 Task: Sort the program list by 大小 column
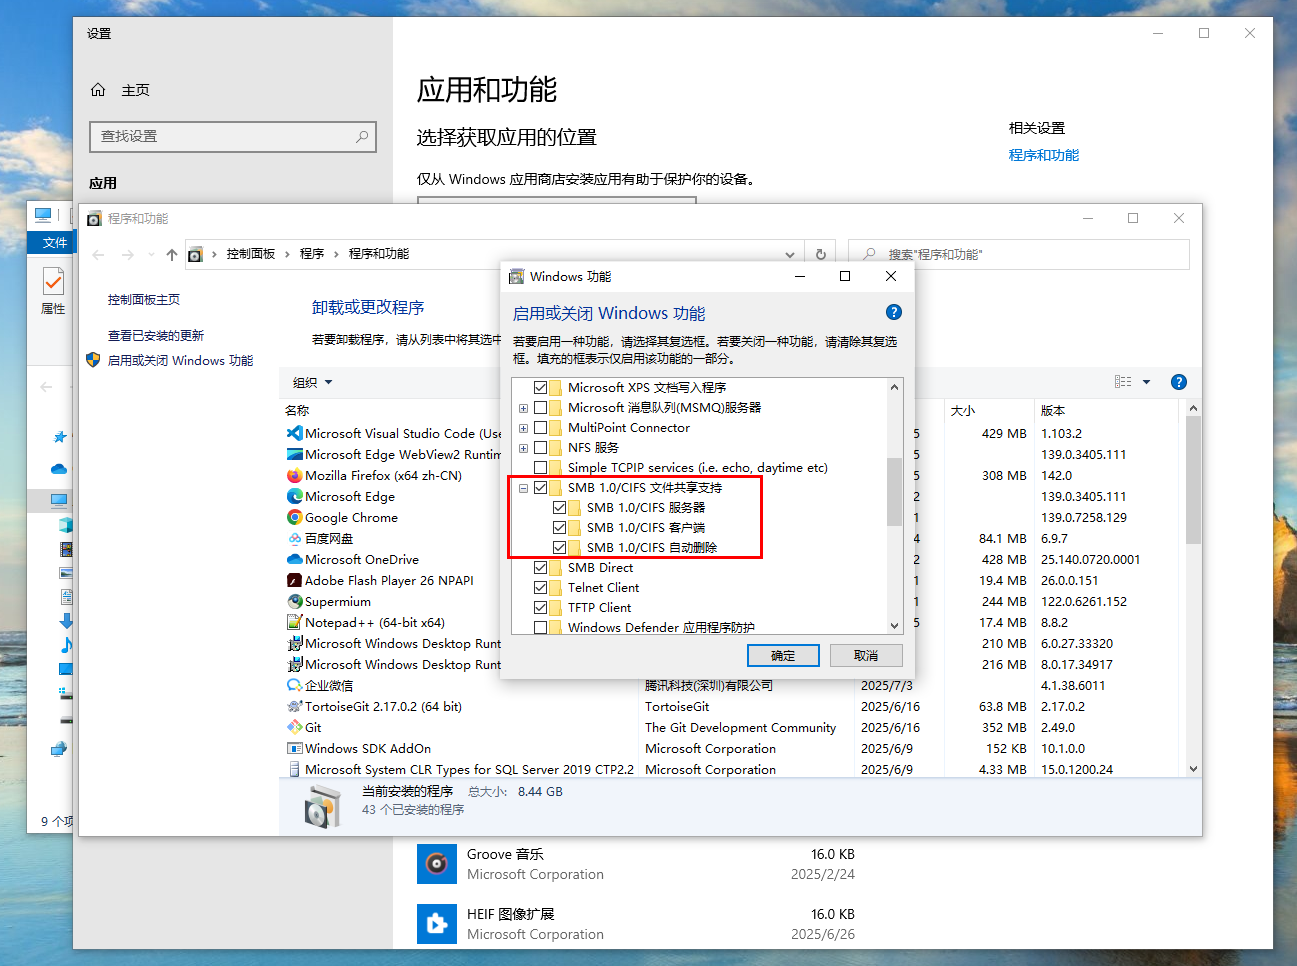[963, 410]
